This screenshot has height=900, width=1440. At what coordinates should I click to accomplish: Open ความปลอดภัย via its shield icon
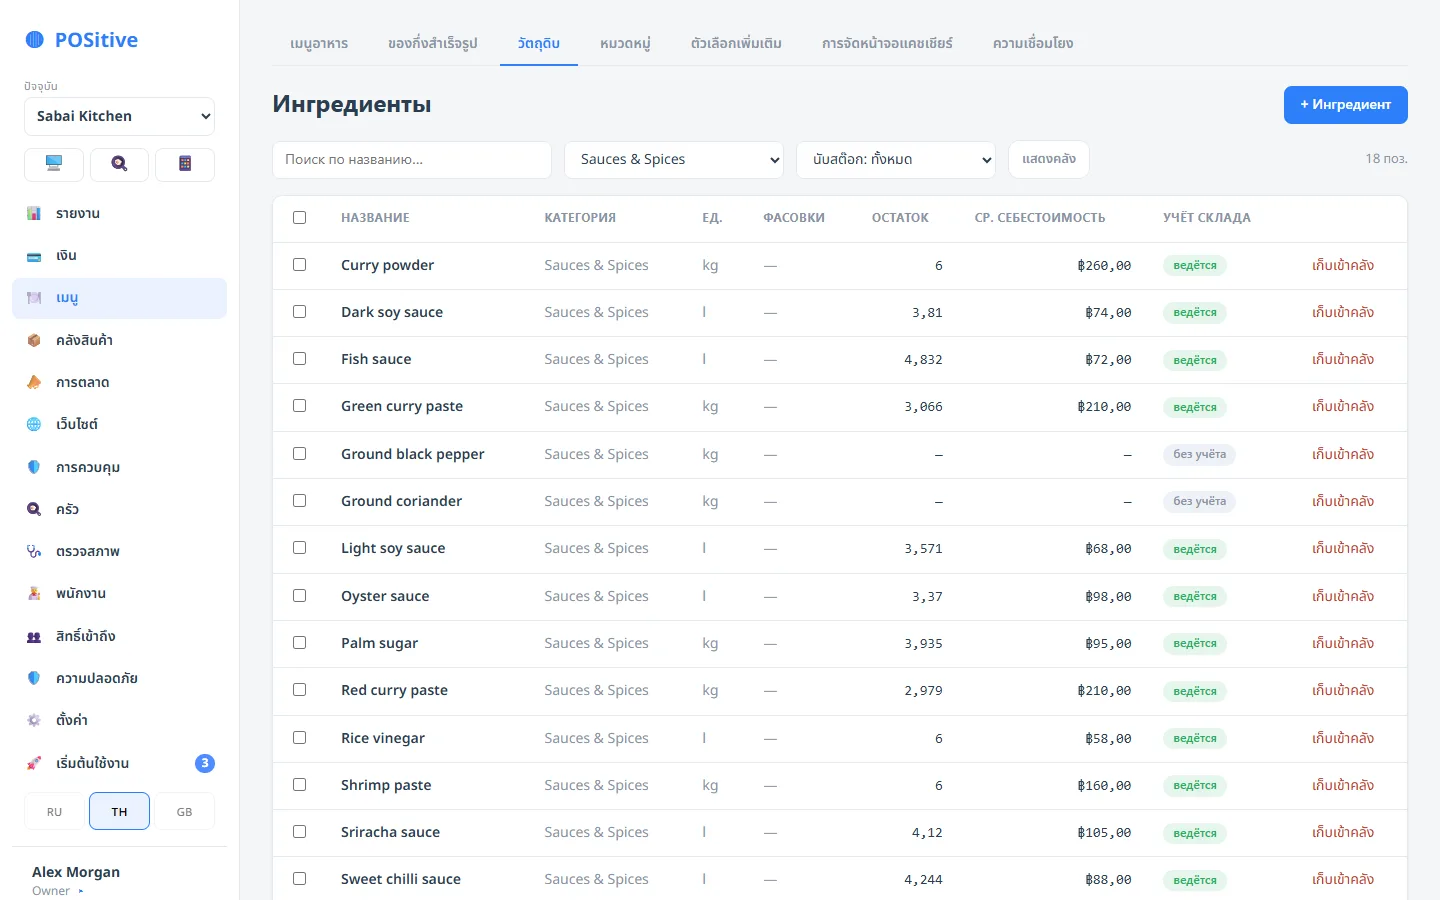pos(34,678)
